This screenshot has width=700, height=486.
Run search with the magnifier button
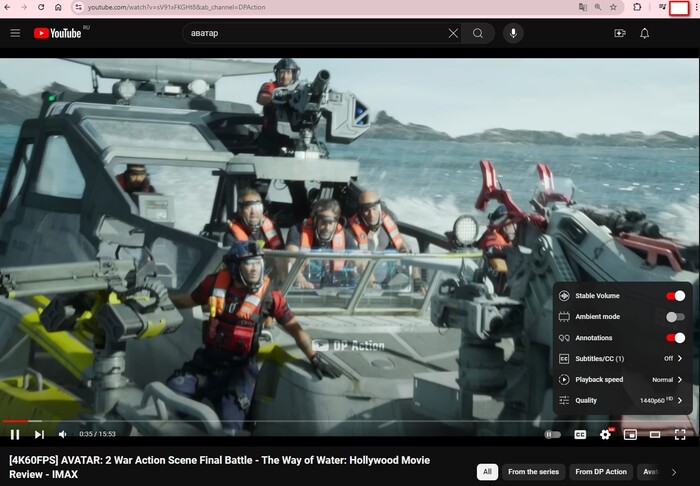pos(478,33)
